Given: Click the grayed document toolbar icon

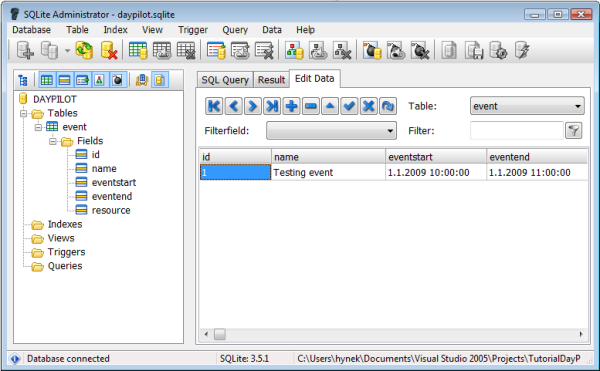Looking at the screenshot, I should click(449, 50).
